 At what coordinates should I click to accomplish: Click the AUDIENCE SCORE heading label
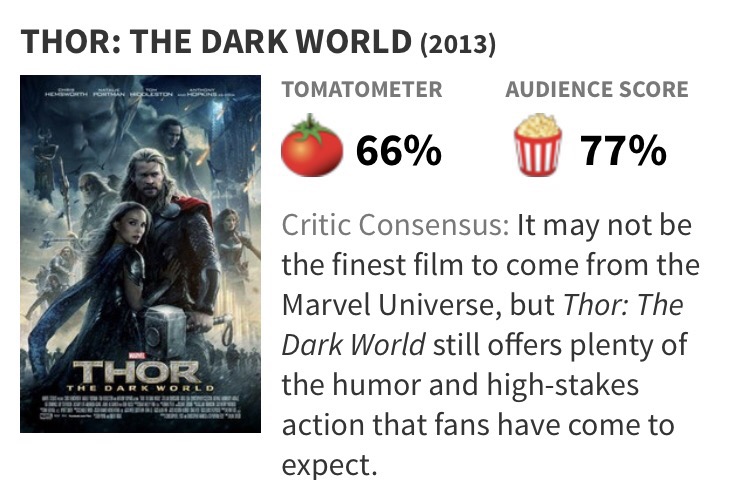597,89
